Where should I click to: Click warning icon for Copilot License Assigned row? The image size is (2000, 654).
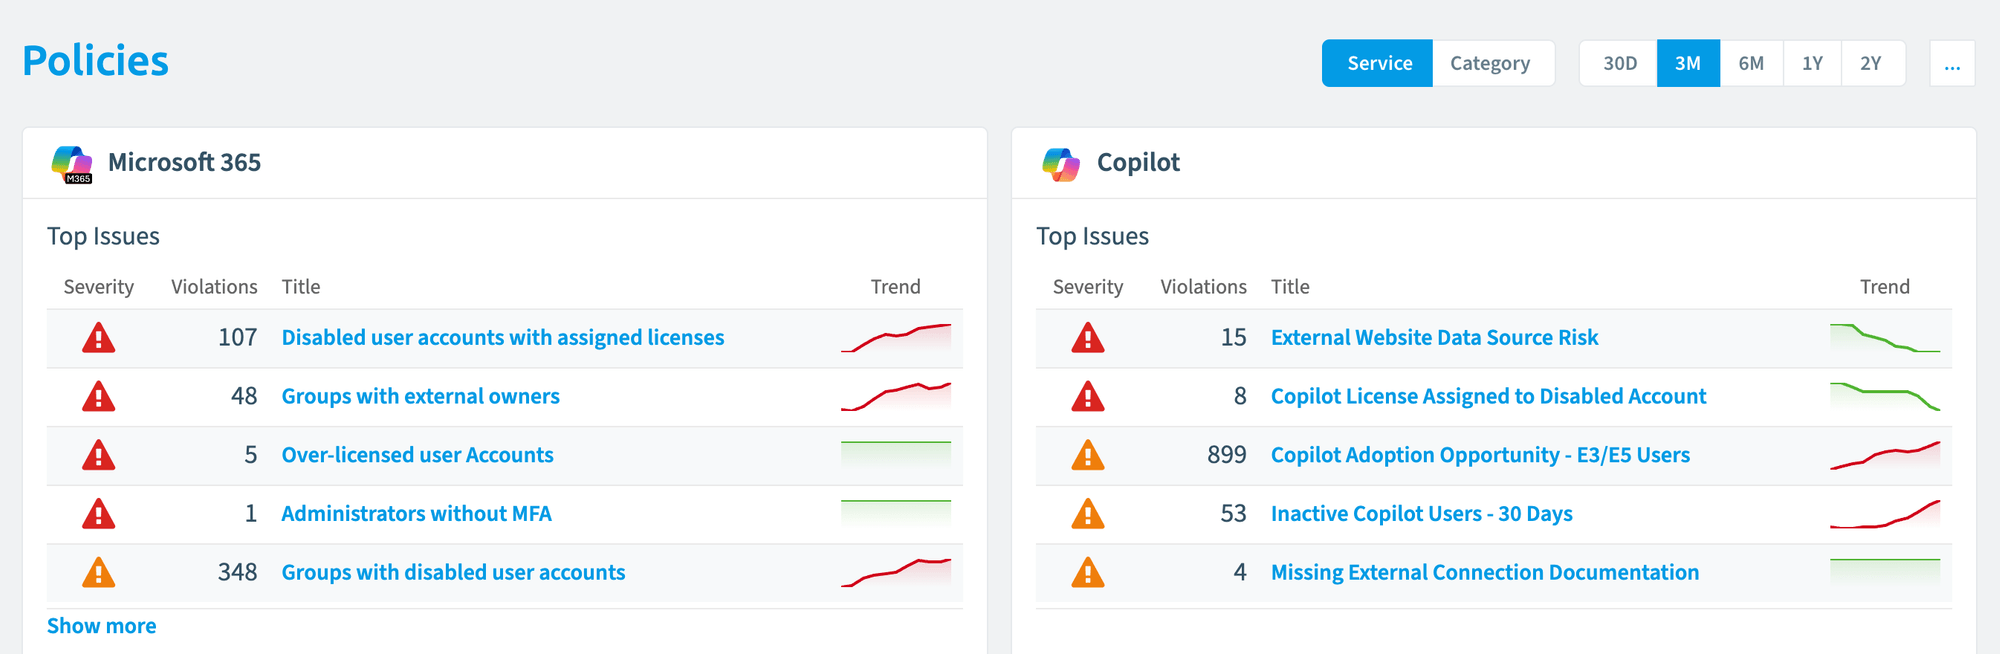pos(1087,397)
